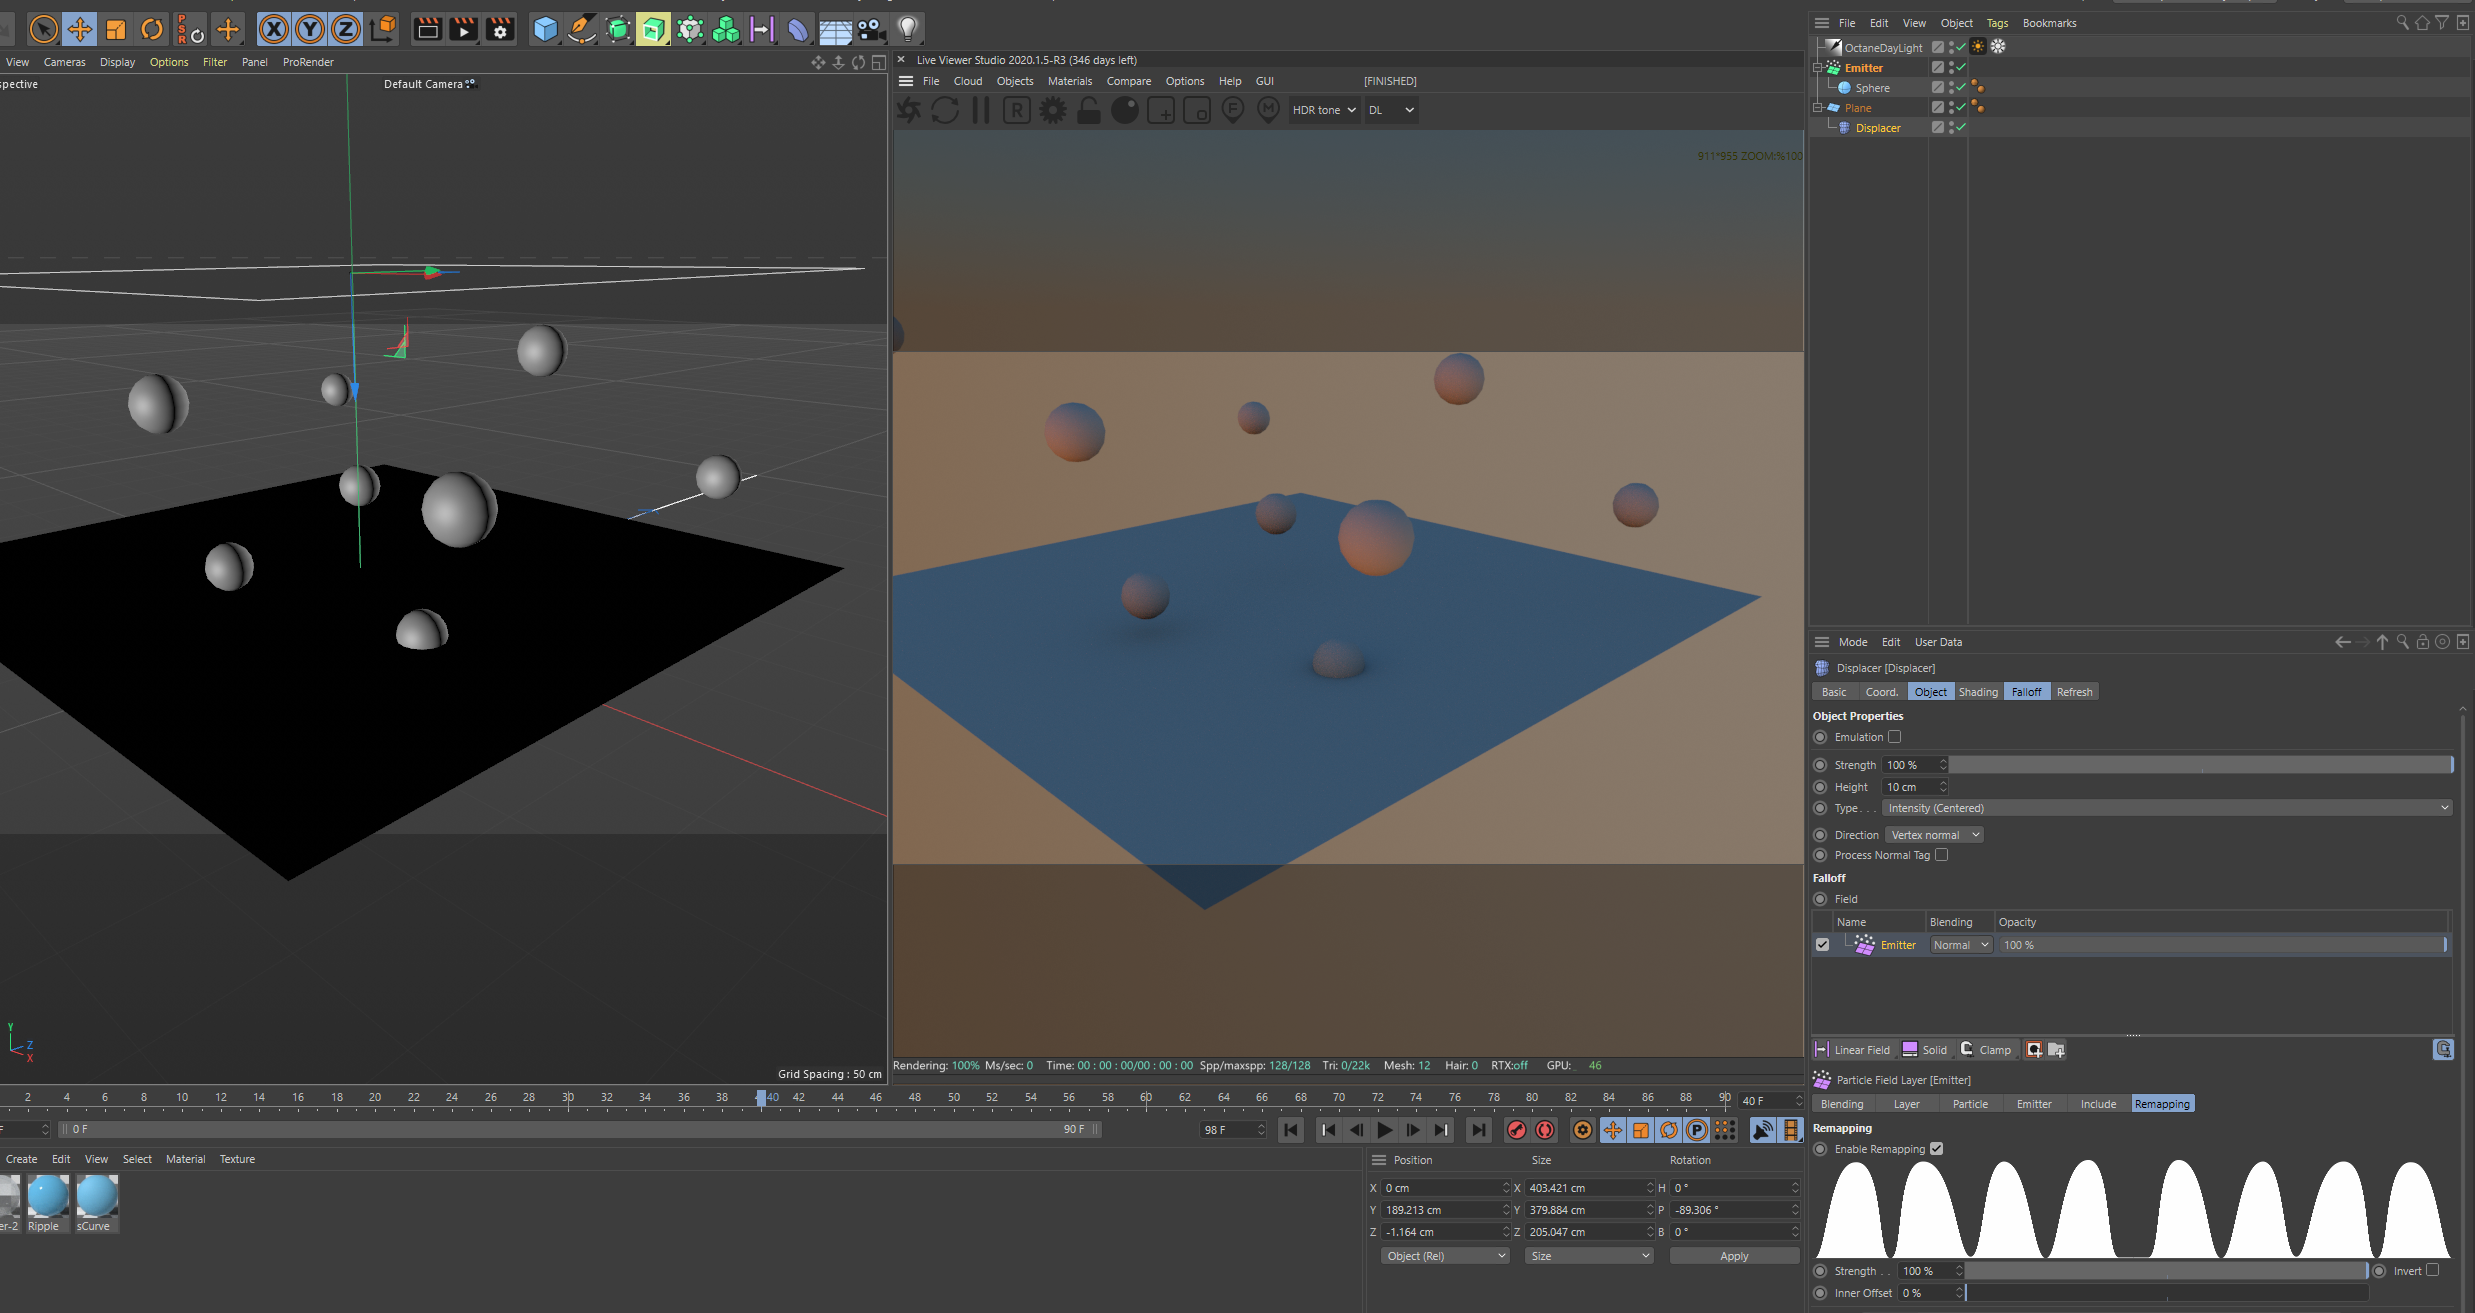Open the Materials menu in Live Viewer
This screenshot has height=1313, width=2475.
click(x=1069, y=81)
